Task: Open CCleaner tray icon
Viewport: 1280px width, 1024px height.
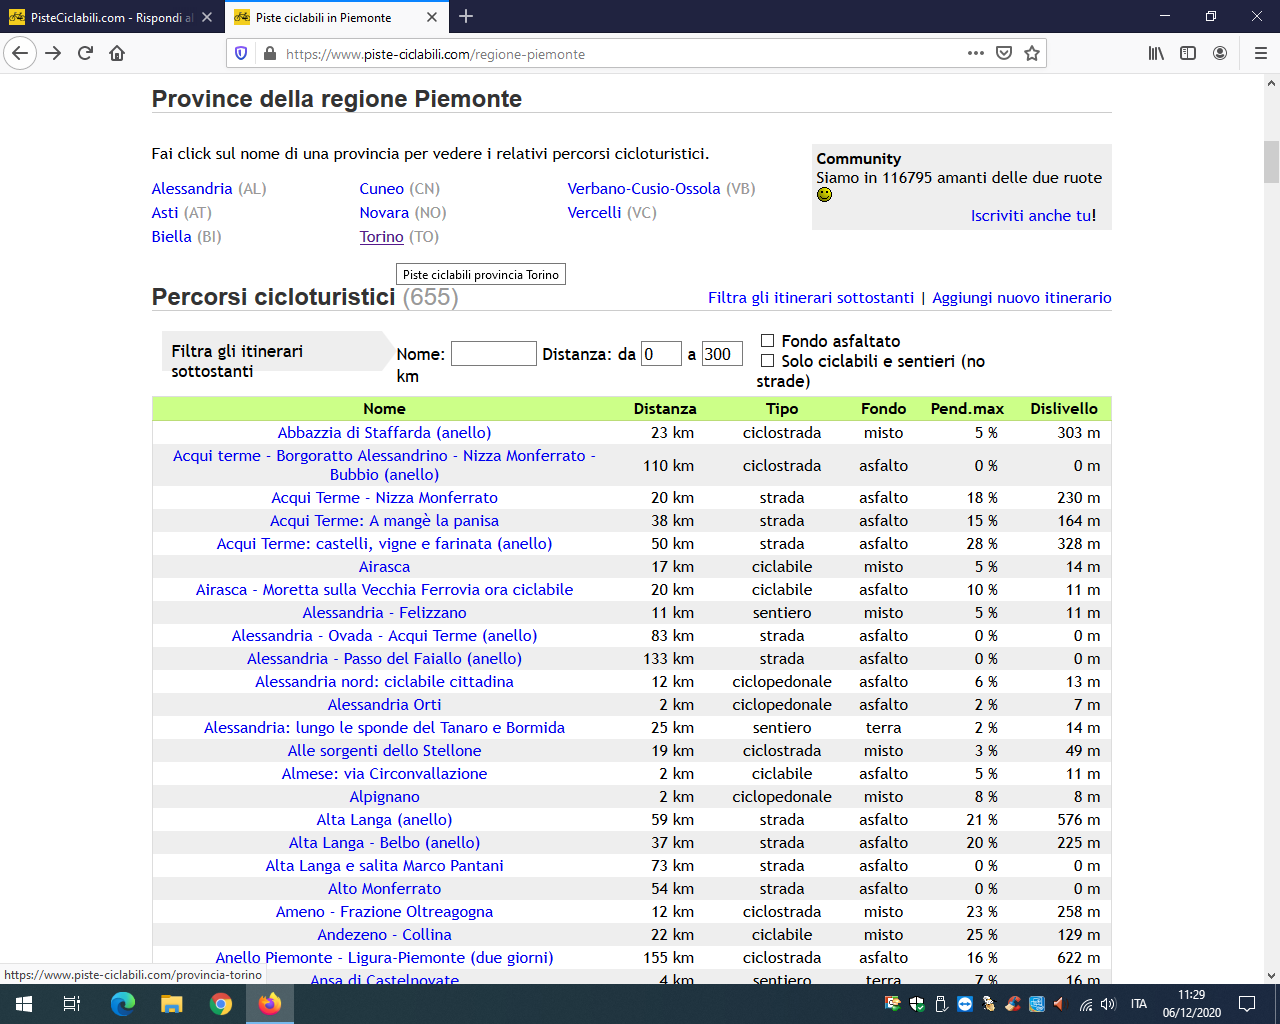Action: 1013,1004
